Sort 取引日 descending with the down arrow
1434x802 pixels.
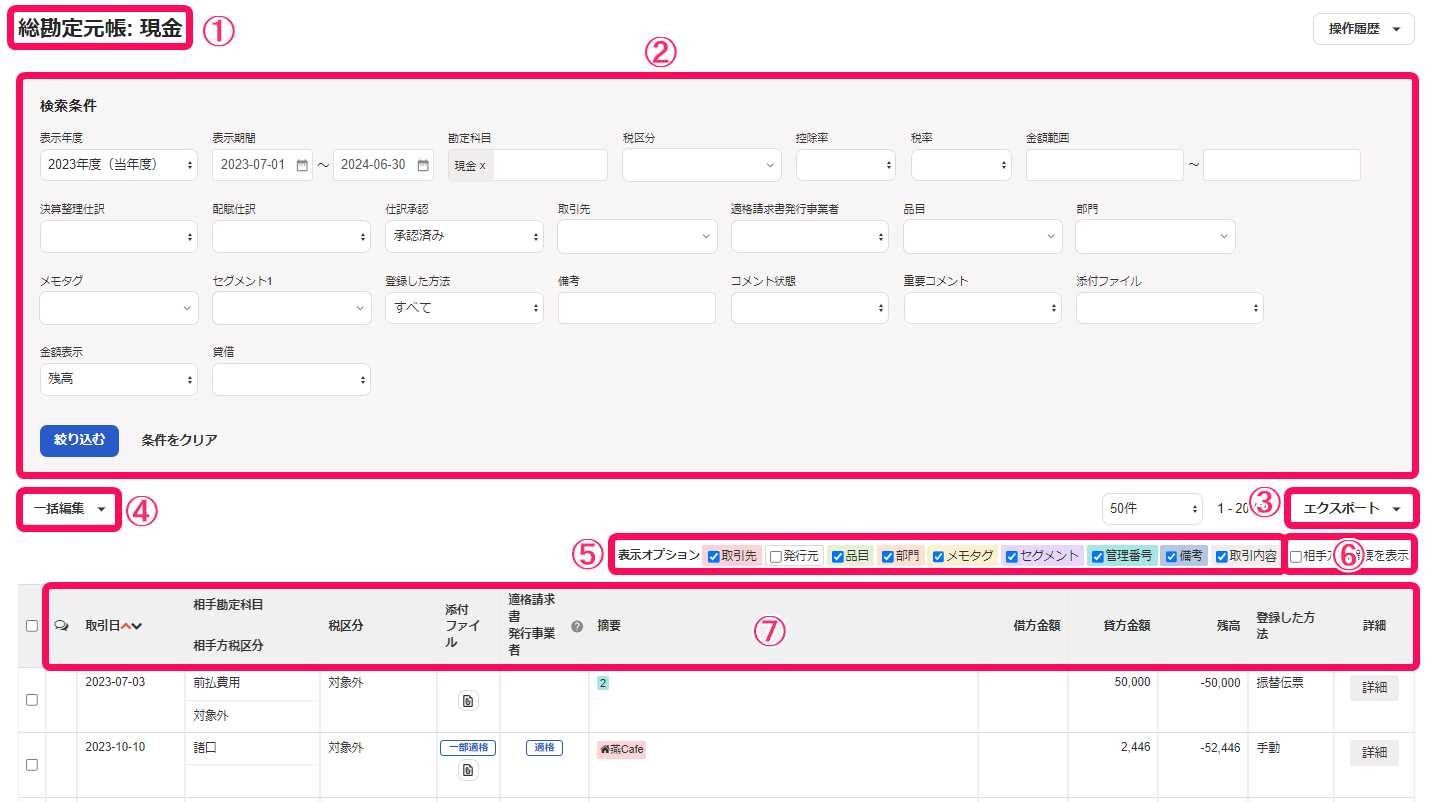(137, 626)
